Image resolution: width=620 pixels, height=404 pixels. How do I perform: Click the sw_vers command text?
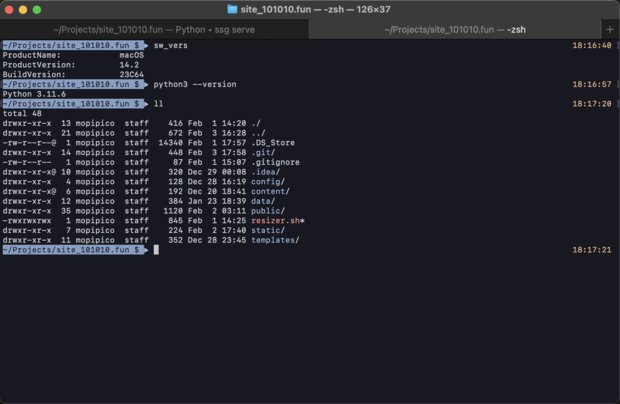point(170,45)
